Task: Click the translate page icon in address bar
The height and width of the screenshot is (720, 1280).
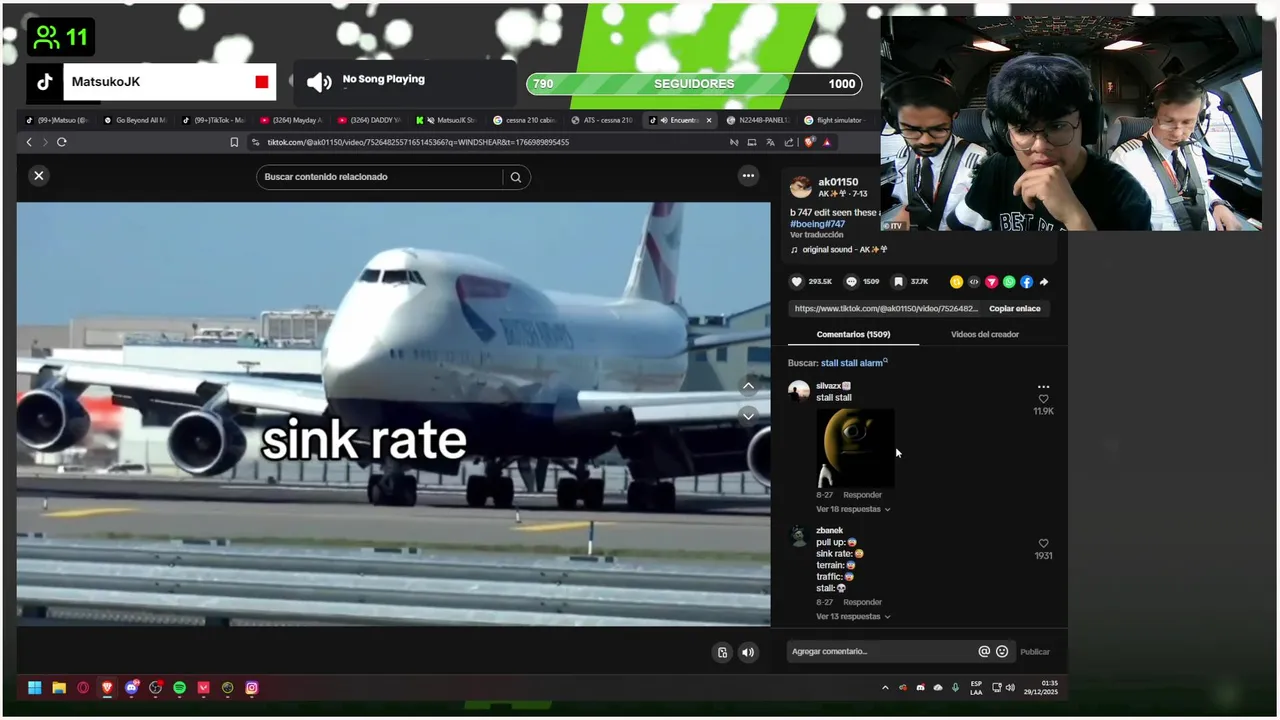Action: point(770,142)
